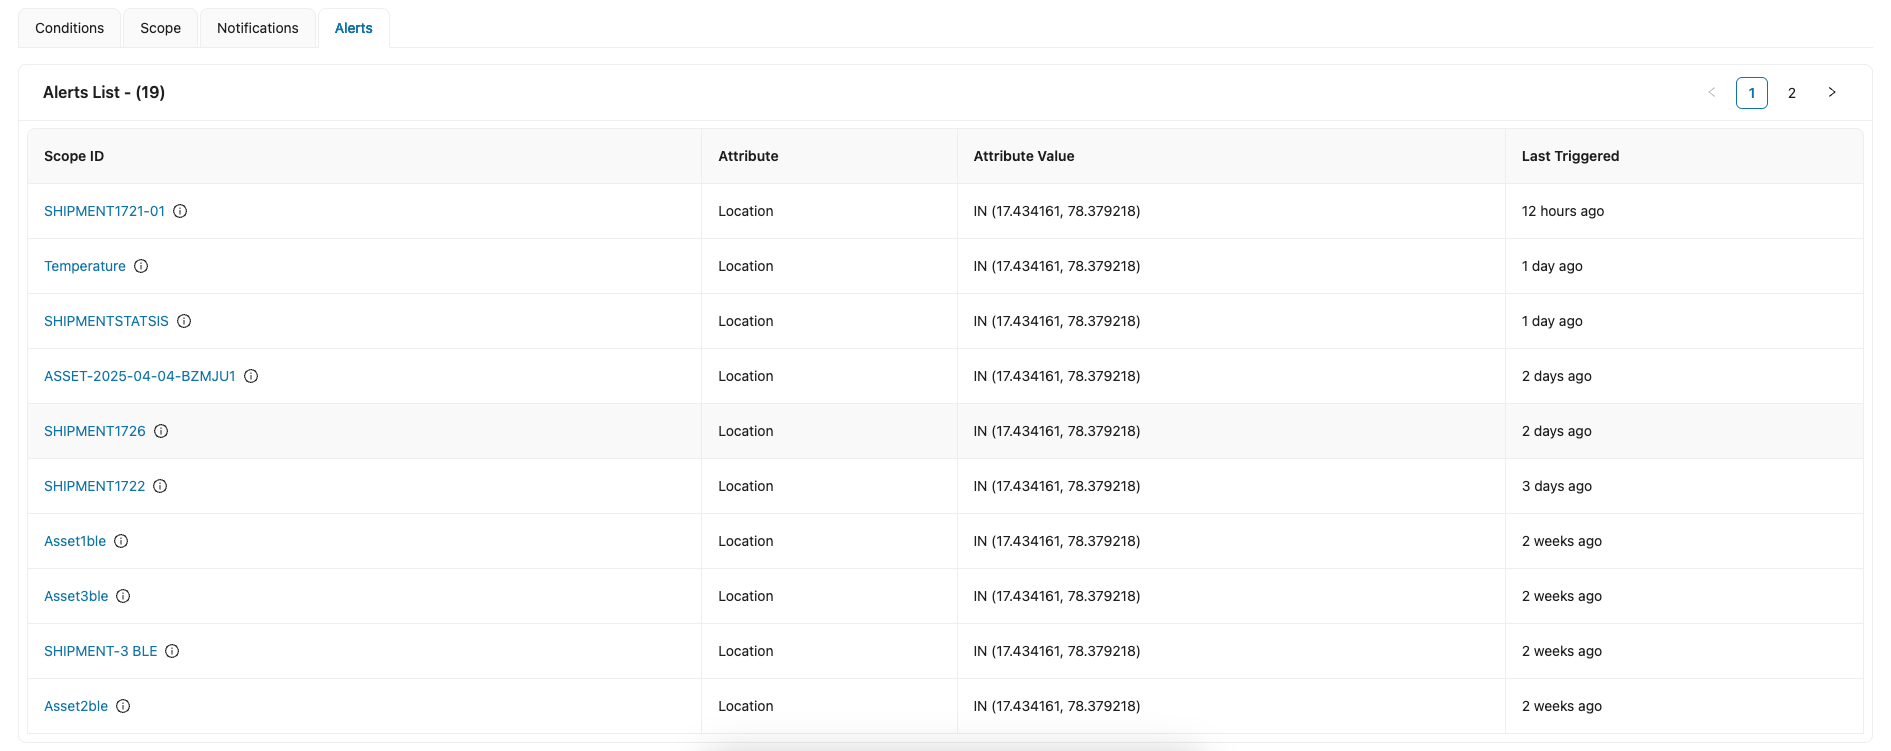
Task: Select the Notifications tab
Action: point(258,28)
